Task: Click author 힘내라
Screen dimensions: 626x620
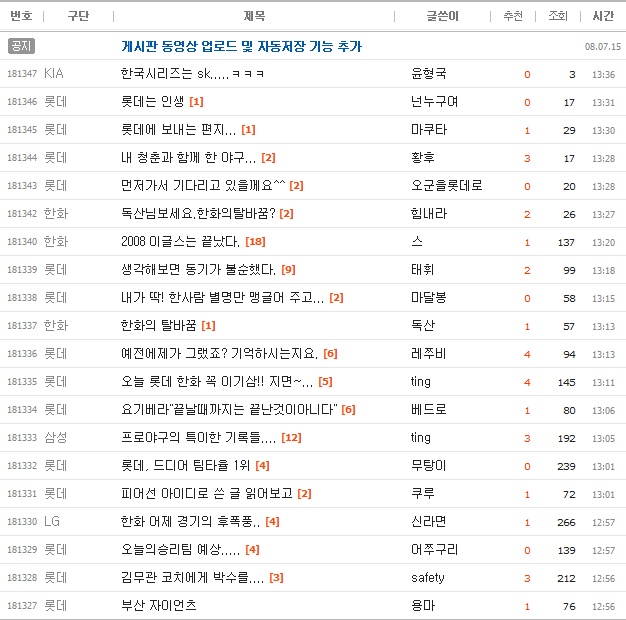Action: [429, 213]
